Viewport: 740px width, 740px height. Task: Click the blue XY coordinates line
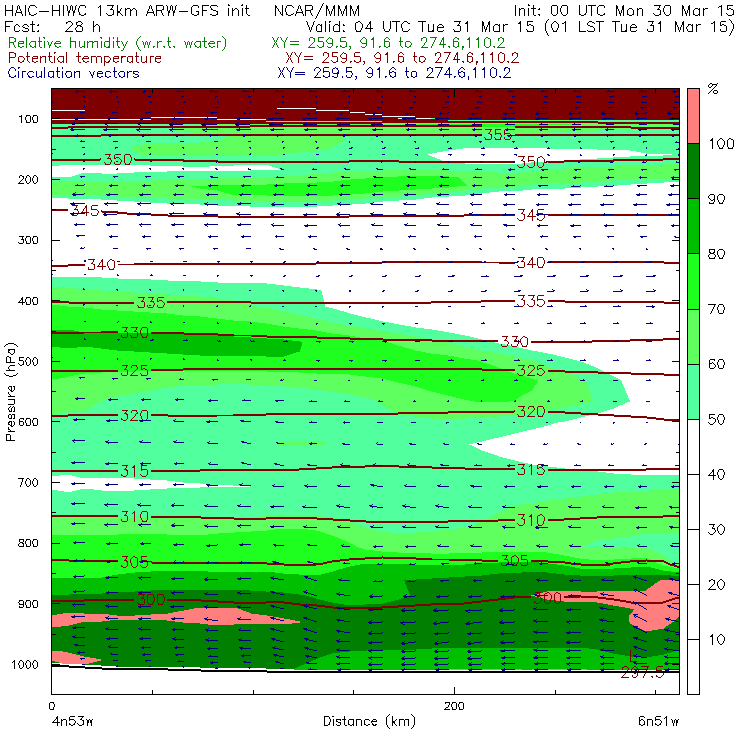394,73
